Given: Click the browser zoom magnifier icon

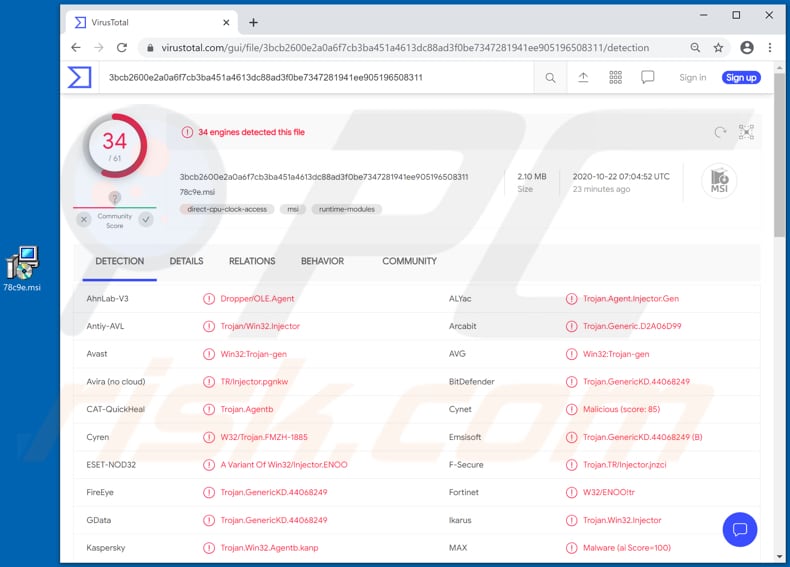Looking at the screenshot, I should pyautogui.click(x=695, y=47).
